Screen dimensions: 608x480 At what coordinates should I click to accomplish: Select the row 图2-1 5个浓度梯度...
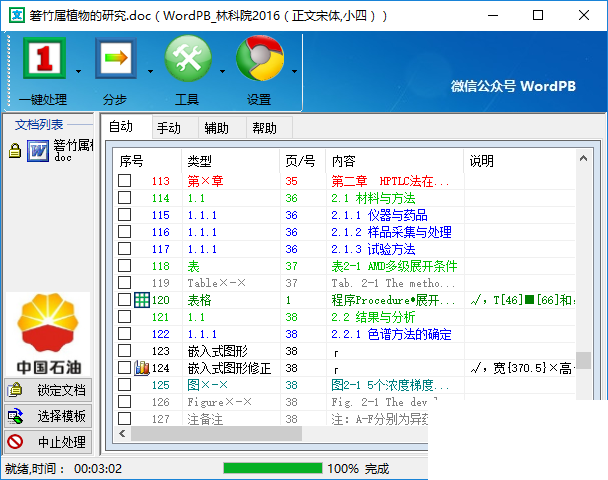(x=345, y=385)
